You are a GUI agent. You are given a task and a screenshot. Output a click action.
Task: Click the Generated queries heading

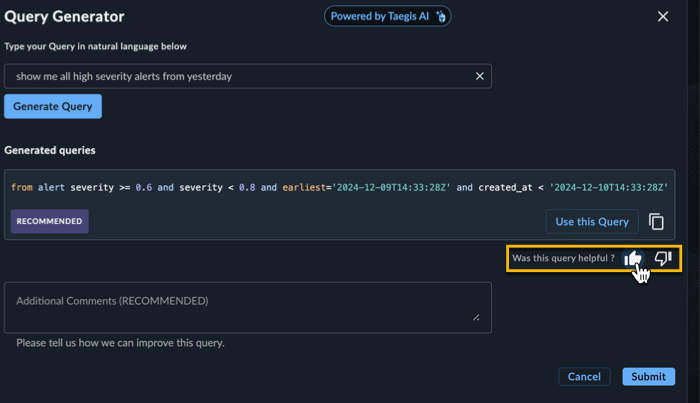(x=50, y=150)
